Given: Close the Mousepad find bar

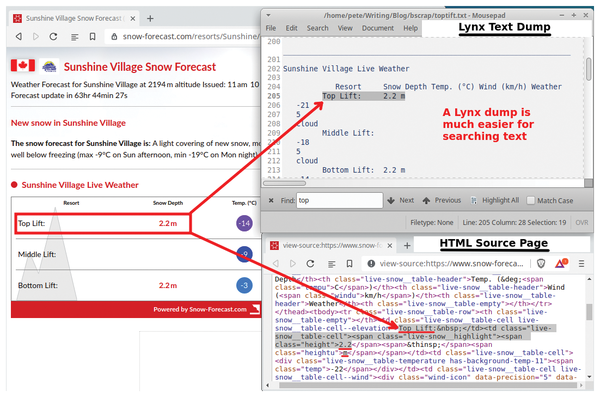Looking at the screenshot, I should point(271,200).
